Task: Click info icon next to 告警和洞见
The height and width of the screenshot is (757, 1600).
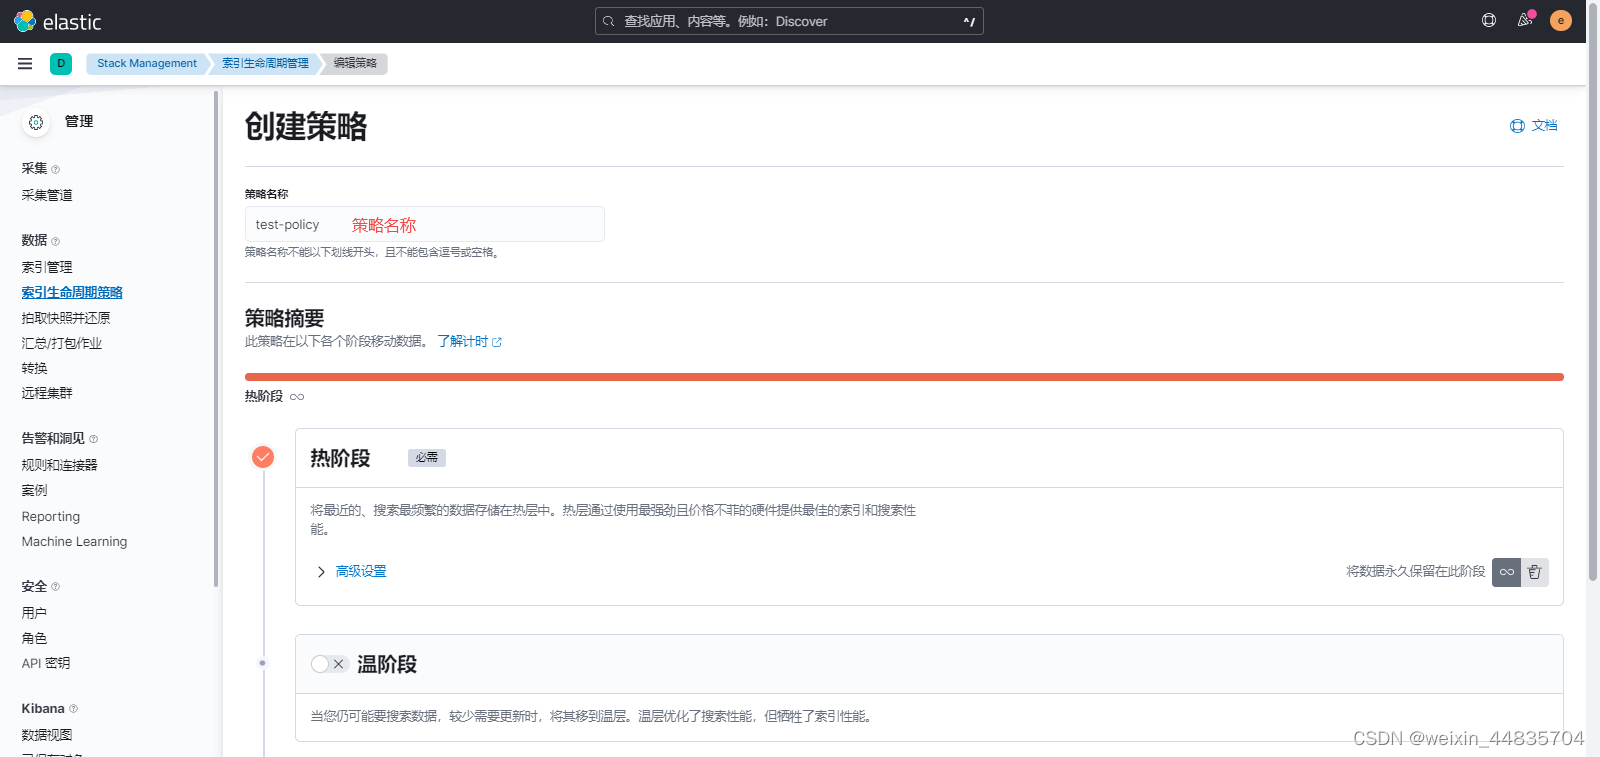Action: tap(93, 439)
